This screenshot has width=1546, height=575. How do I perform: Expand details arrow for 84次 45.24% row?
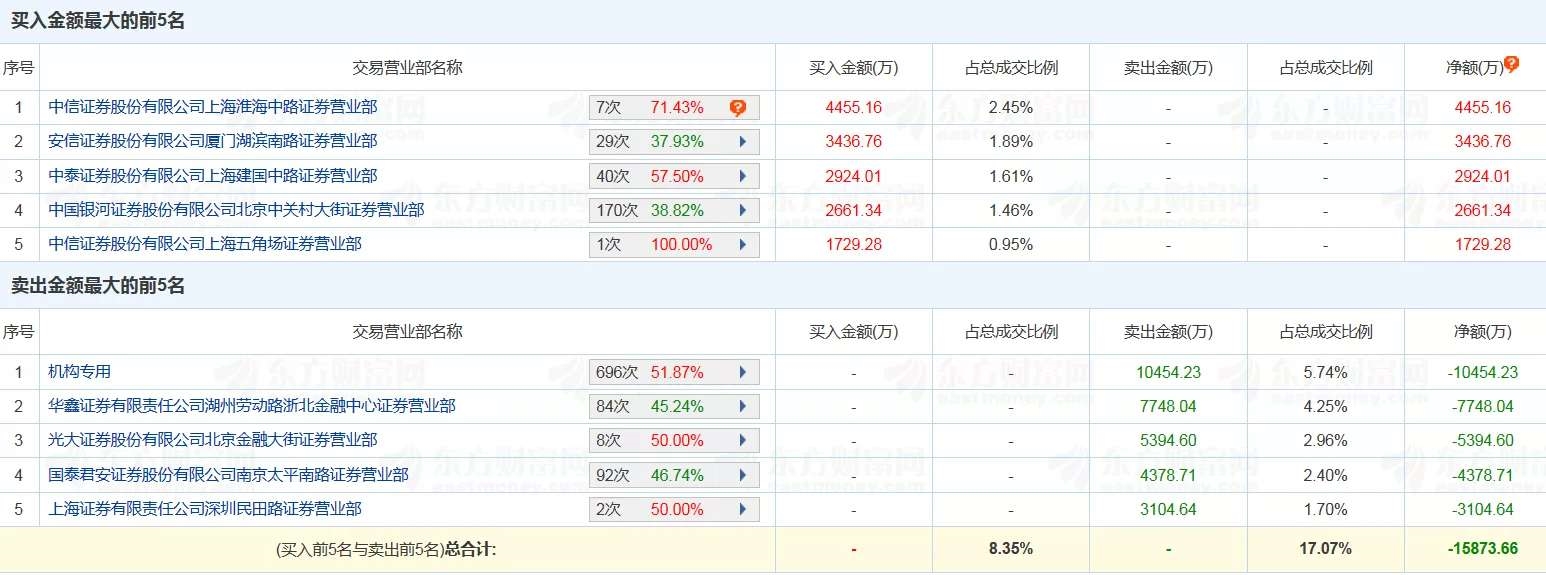click(x=743, y=406)
